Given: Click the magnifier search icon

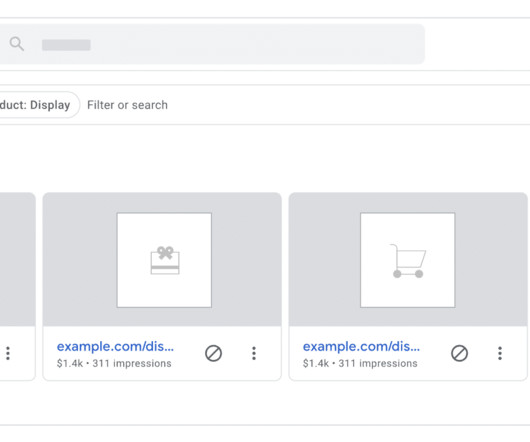Looking at the screenshot, I should (17, 44).
